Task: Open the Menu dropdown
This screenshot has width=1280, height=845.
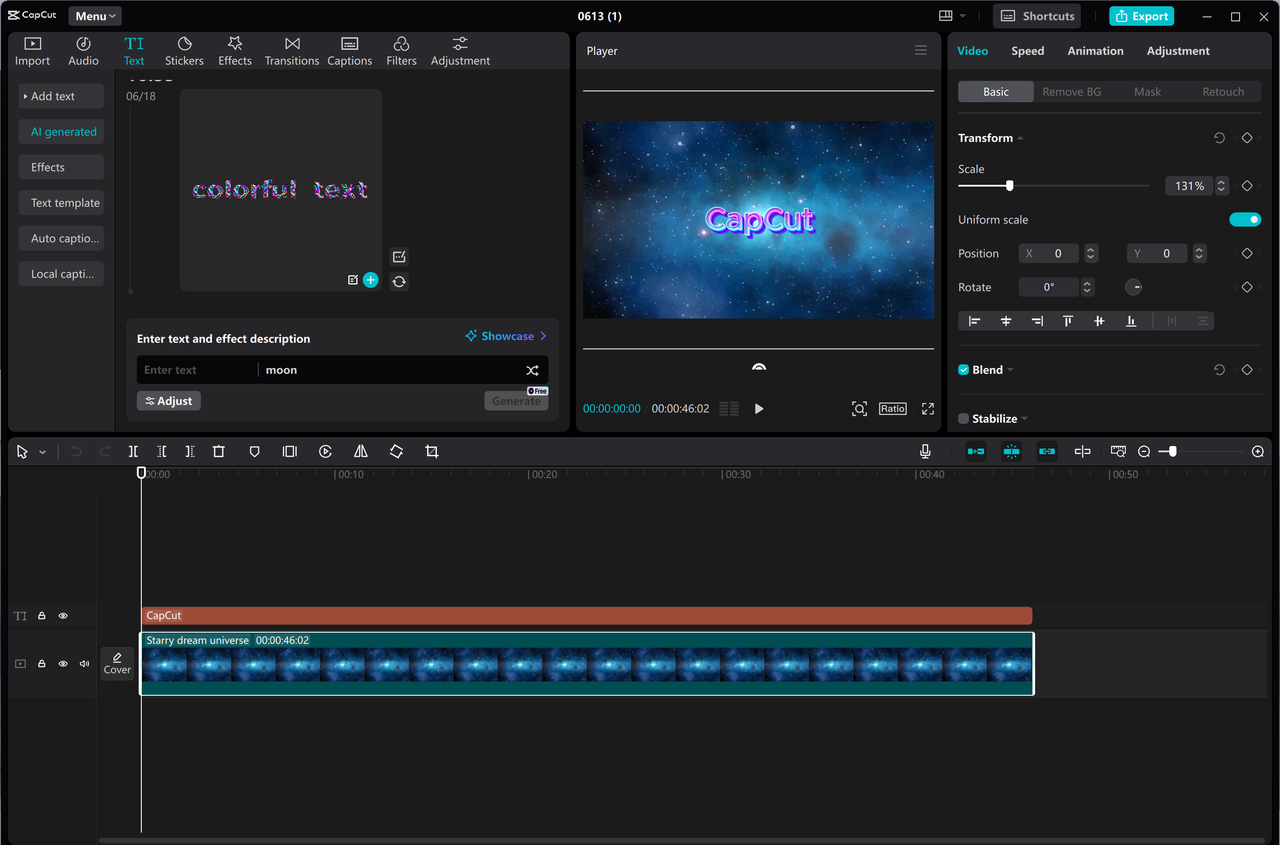Action: pos(94,15)
